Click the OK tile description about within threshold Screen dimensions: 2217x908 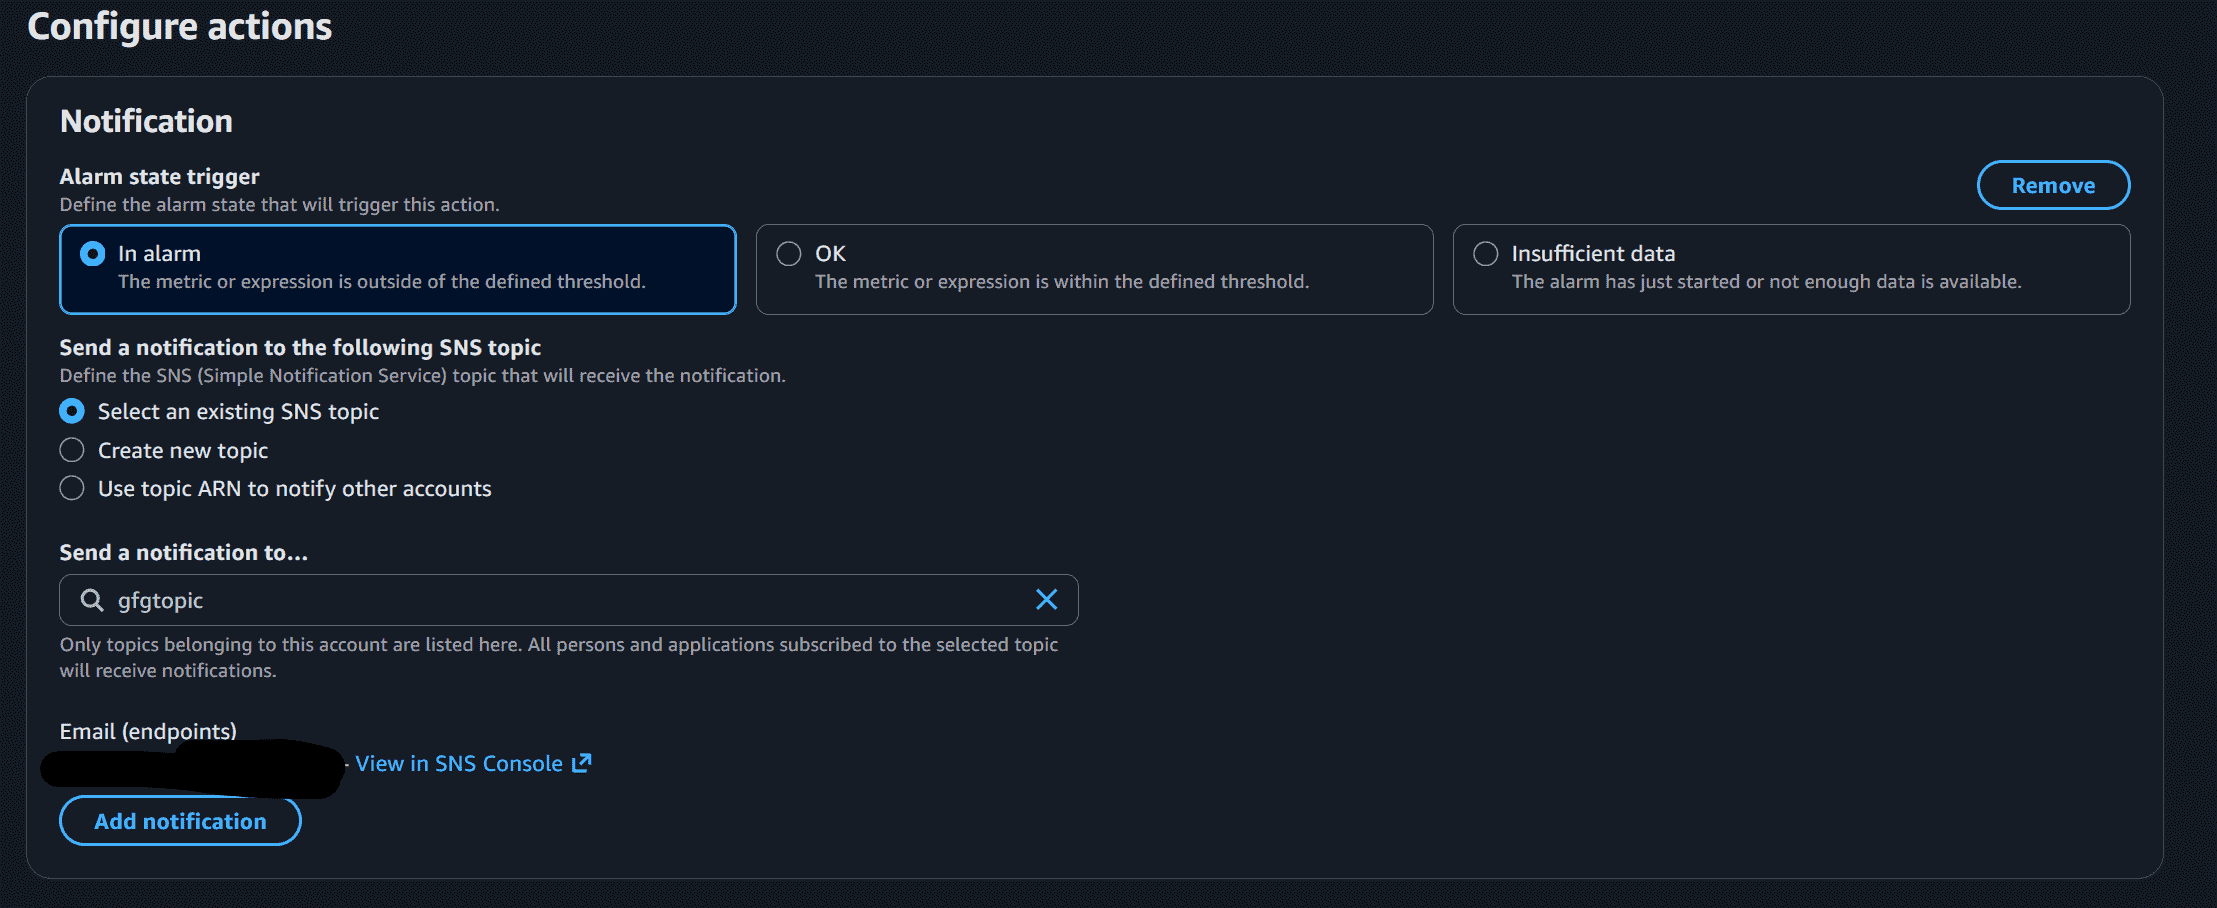[1062, 282]
